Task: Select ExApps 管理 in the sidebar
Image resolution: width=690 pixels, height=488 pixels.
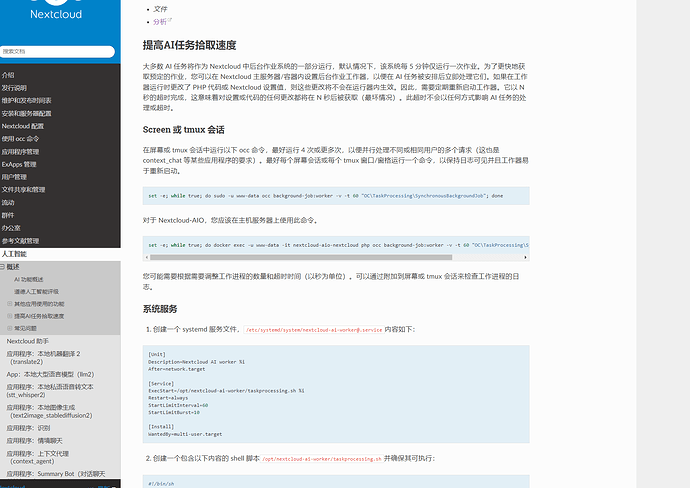Action: [20, 164]
